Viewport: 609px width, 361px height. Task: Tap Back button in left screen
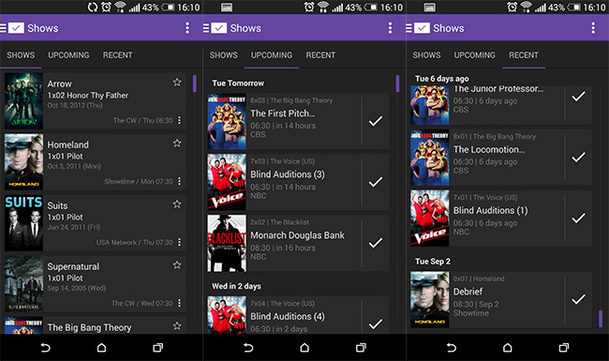click(x=45, y=347)
